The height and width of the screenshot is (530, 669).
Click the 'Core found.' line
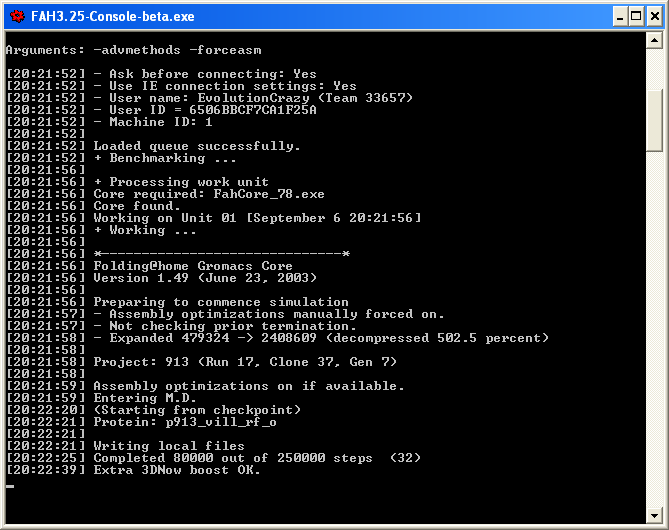(93, 206)
